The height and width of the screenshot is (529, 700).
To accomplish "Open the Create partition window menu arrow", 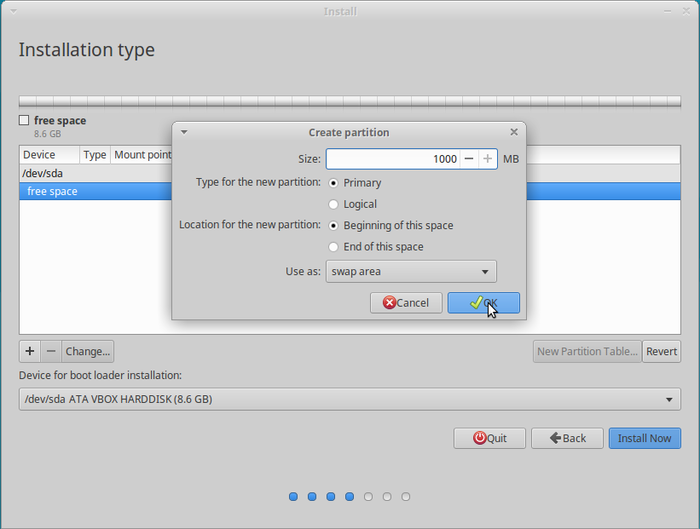I will [184, 132].
